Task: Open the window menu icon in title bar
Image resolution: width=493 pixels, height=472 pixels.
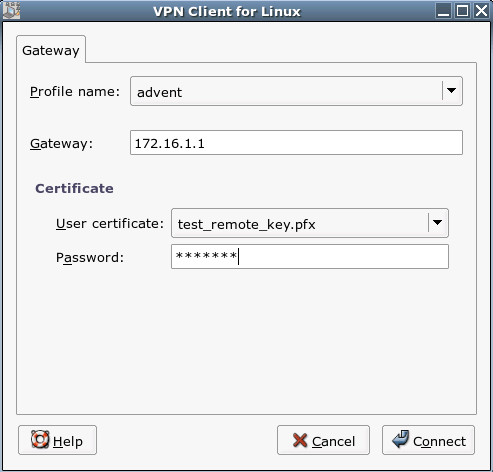Action: pyautogui.click(x=11, y=11)
